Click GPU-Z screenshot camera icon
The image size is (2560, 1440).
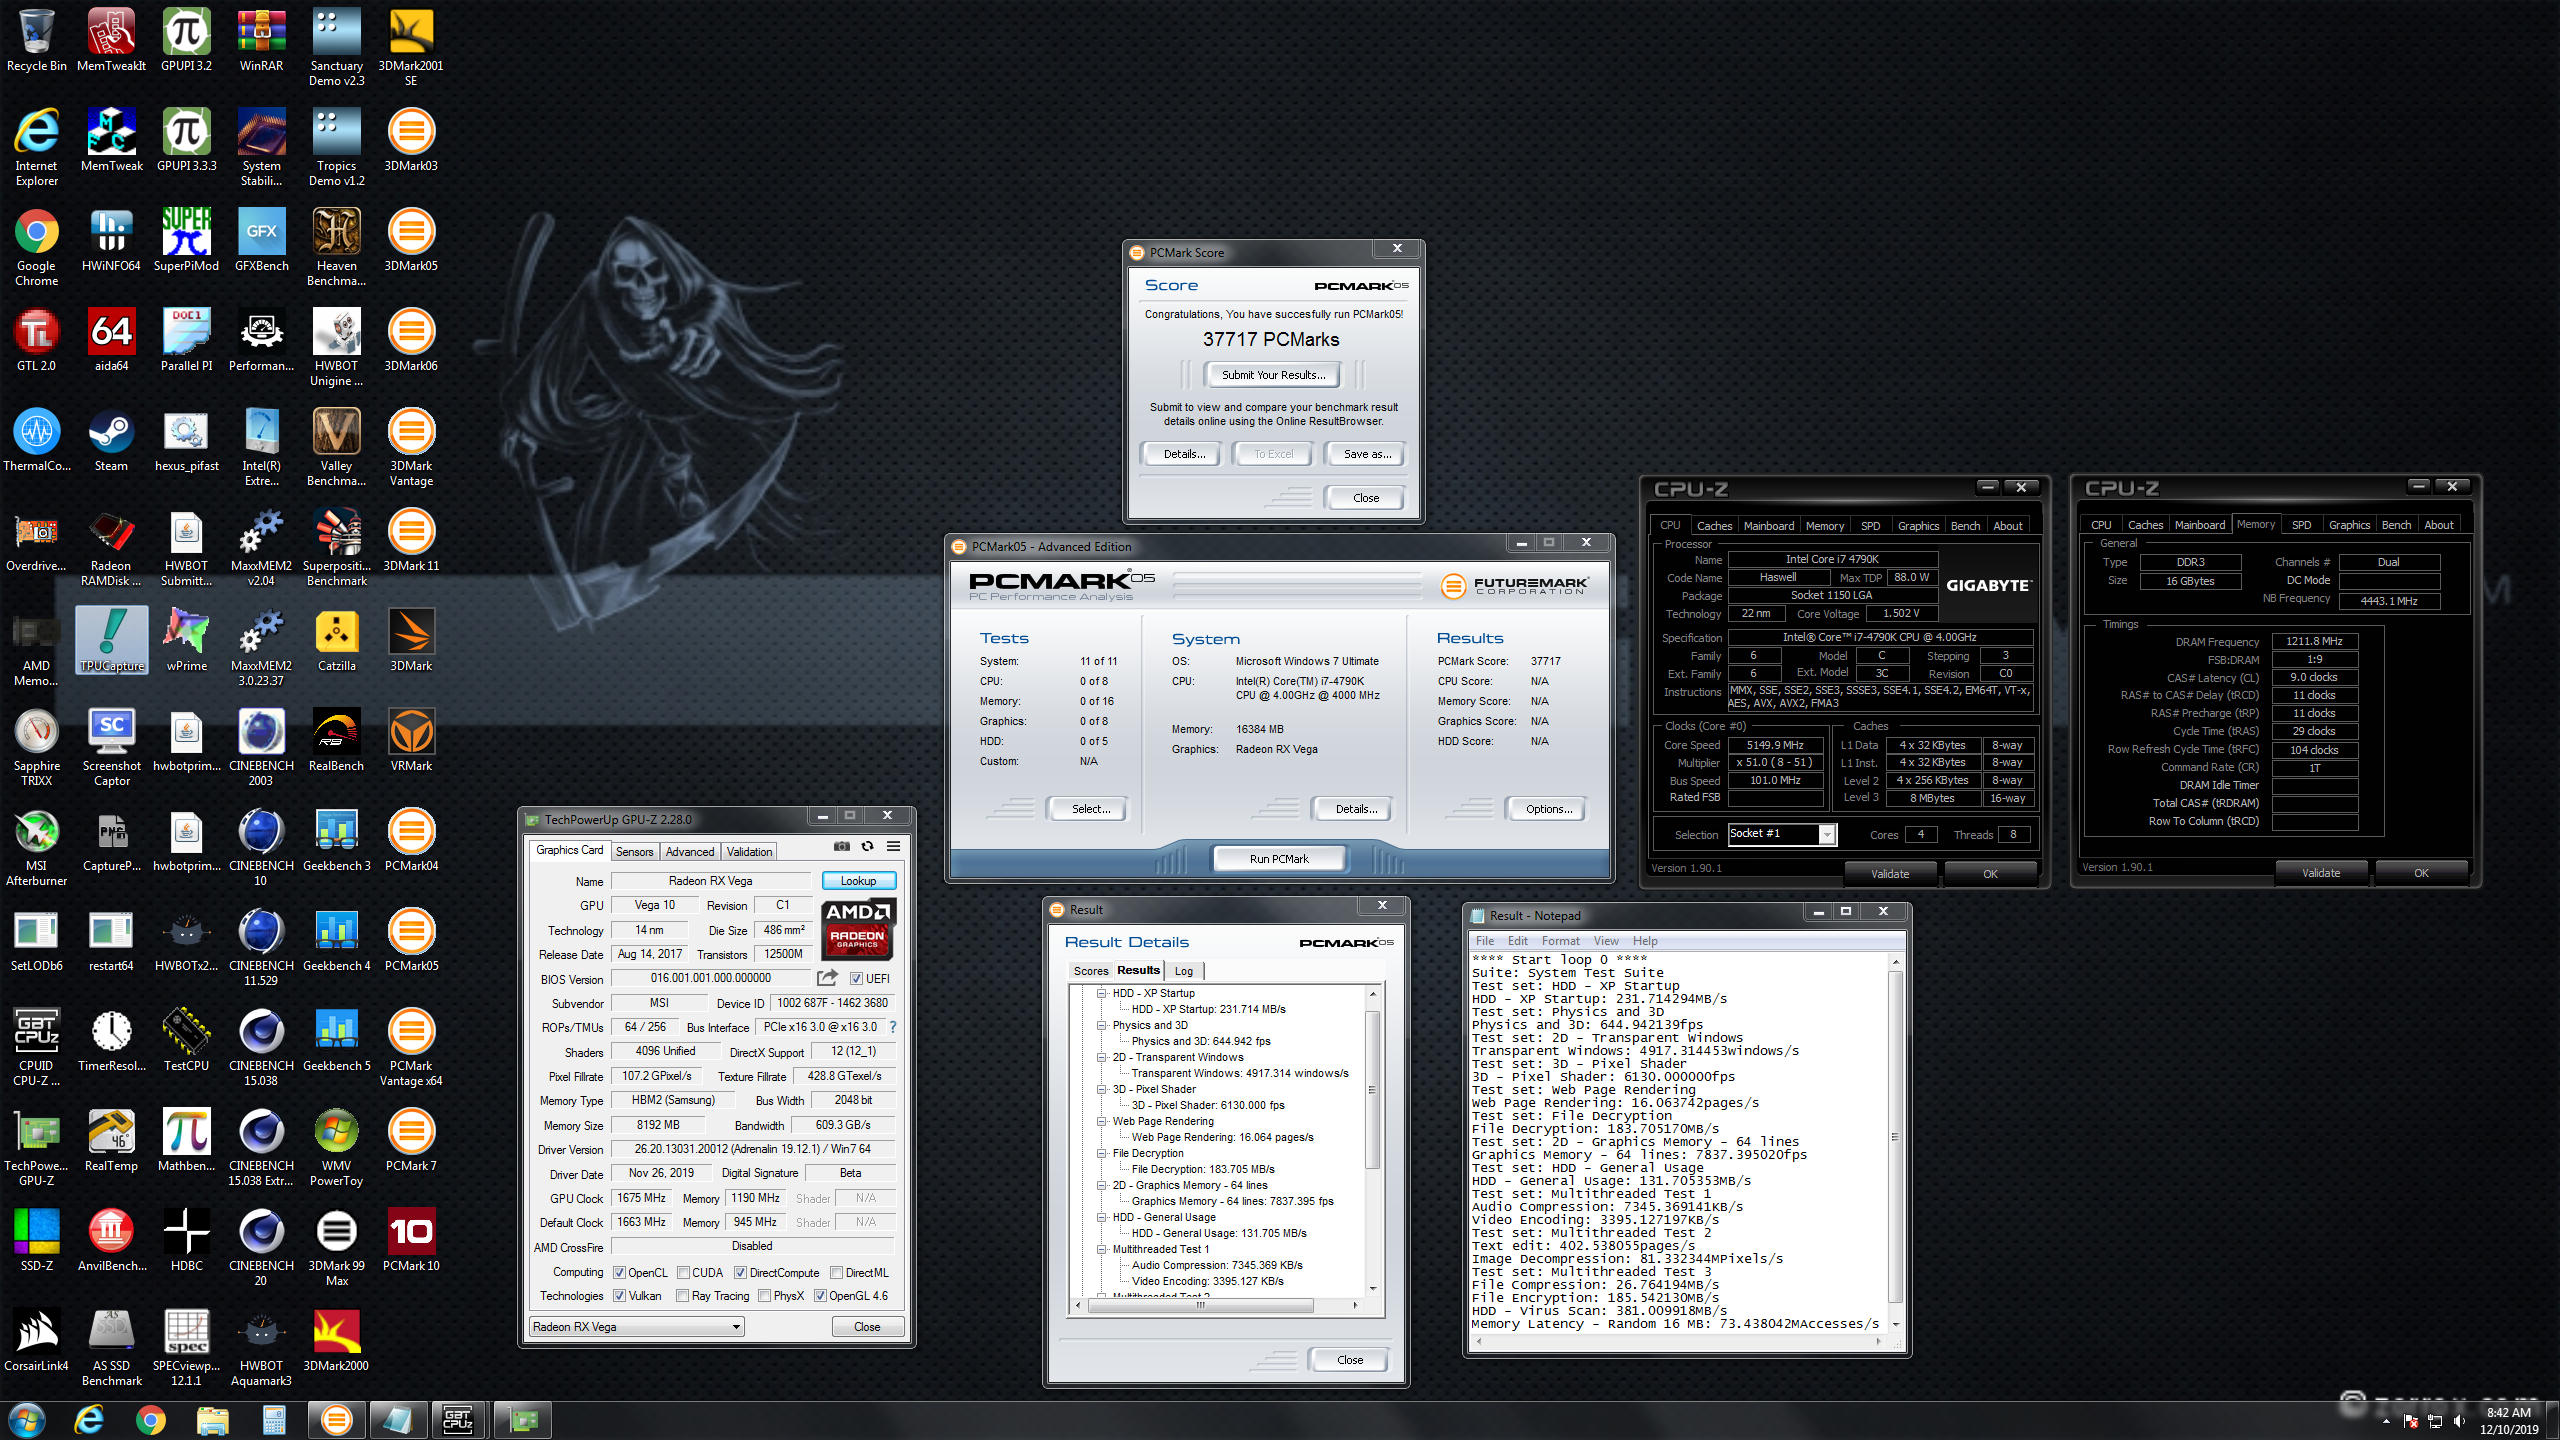842,846
